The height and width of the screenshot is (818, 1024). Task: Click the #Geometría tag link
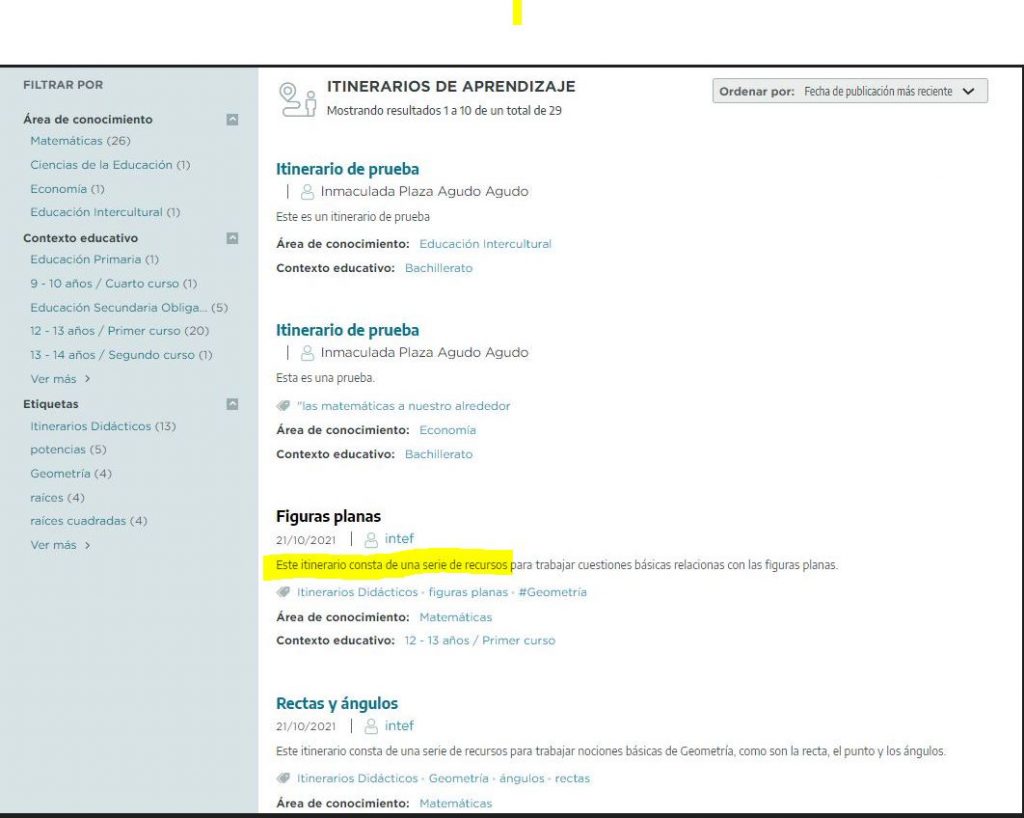pyautogui.click(x=552, y=592)
